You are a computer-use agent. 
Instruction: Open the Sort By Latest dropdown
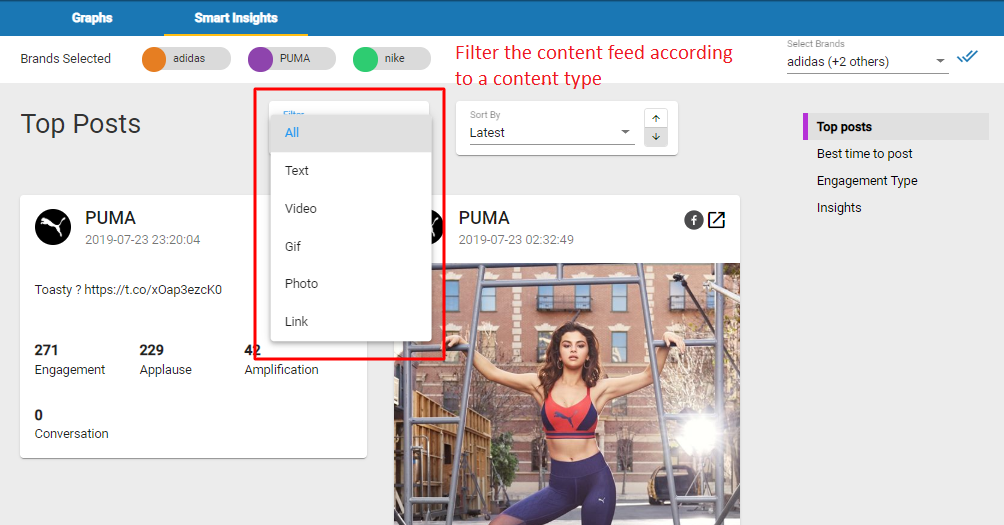point(551,133)
